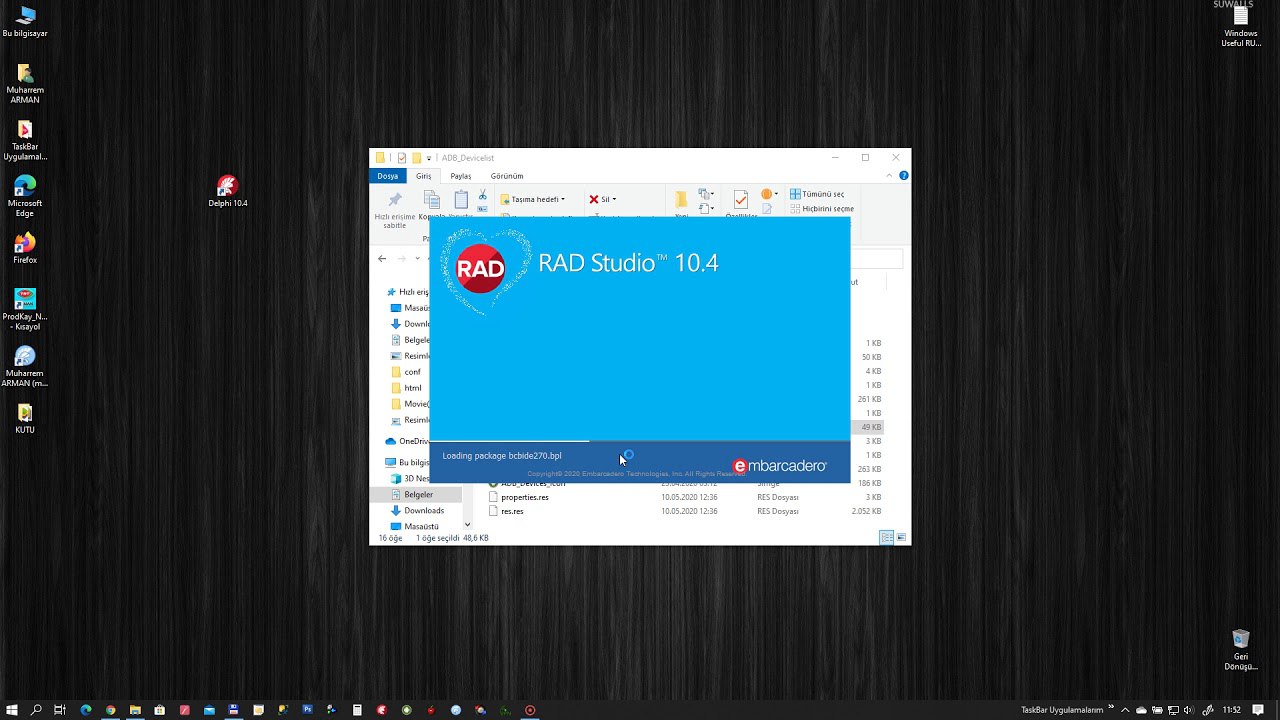Viewport: 1280px width, 720px height.
Task: Click the Kes scissors icon
Action: click(x=482, y=195)
